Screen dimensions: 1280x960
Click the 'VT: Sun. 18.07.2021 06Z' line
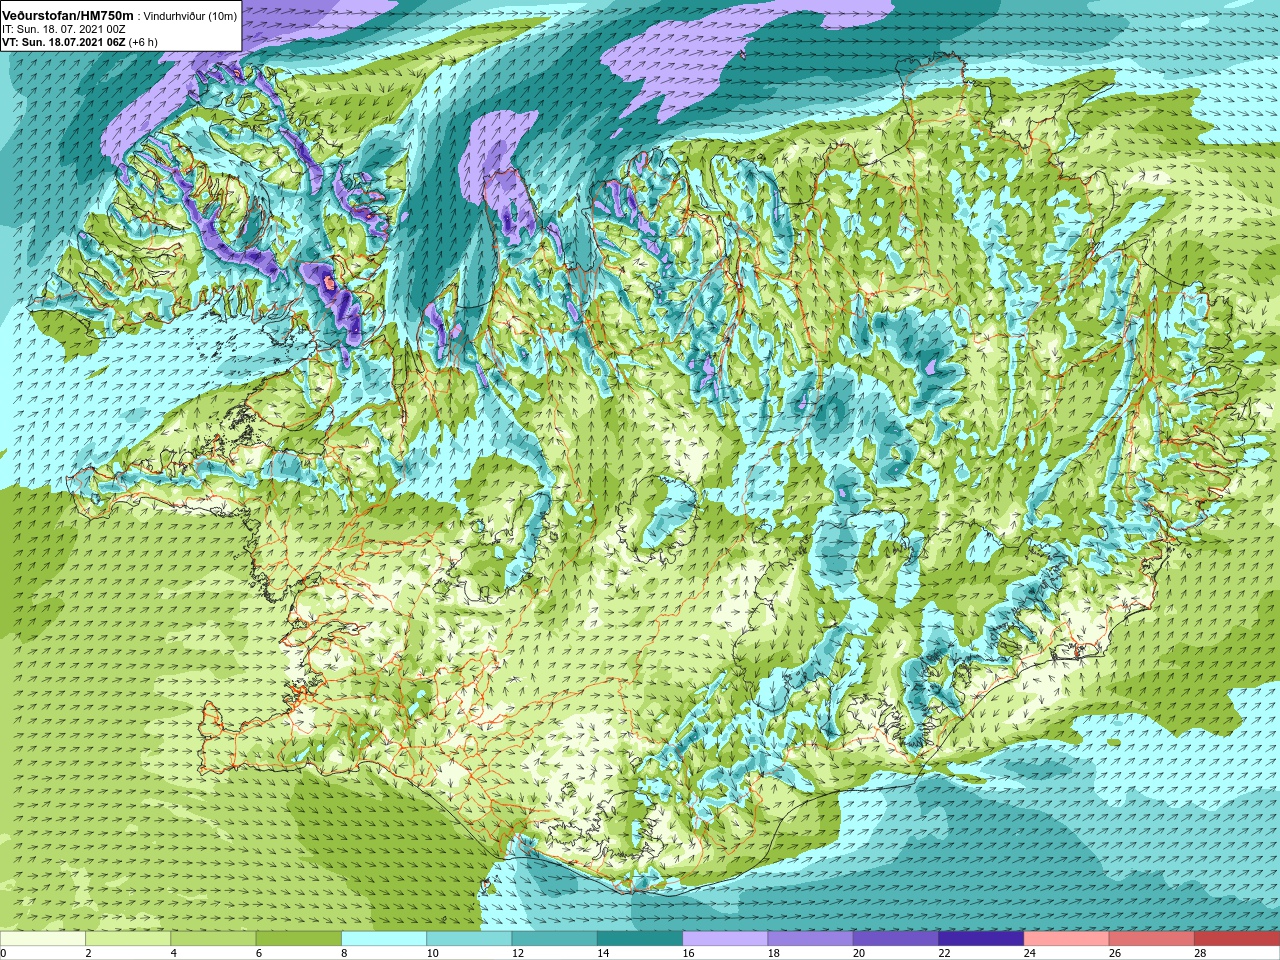click(63, 43)
